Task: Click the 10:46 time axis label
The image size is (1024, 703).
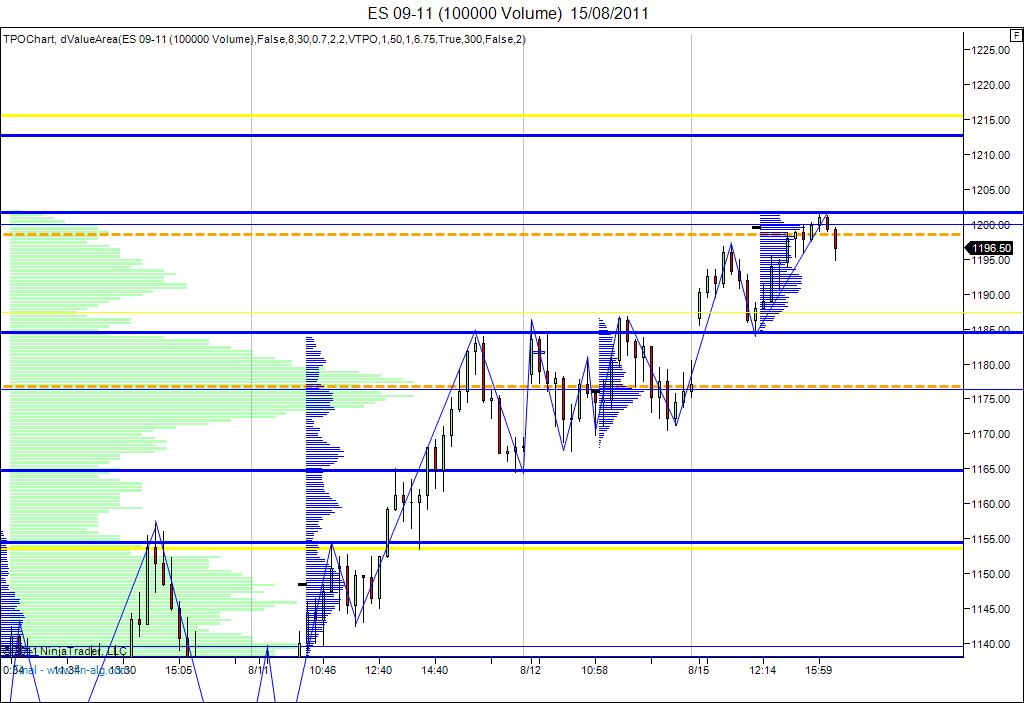Action: (323, 670)
